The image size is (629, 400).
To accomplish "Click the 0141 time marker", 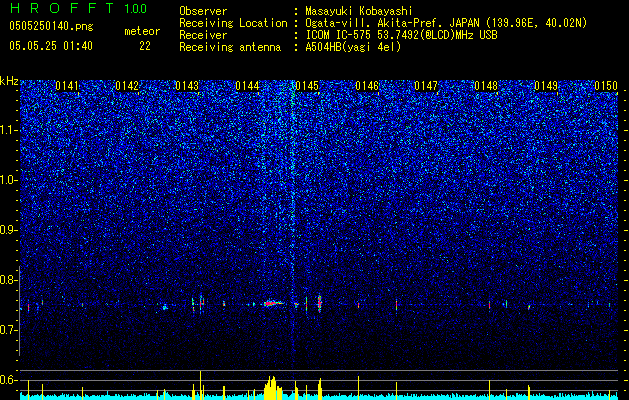I will coord(67,86).
